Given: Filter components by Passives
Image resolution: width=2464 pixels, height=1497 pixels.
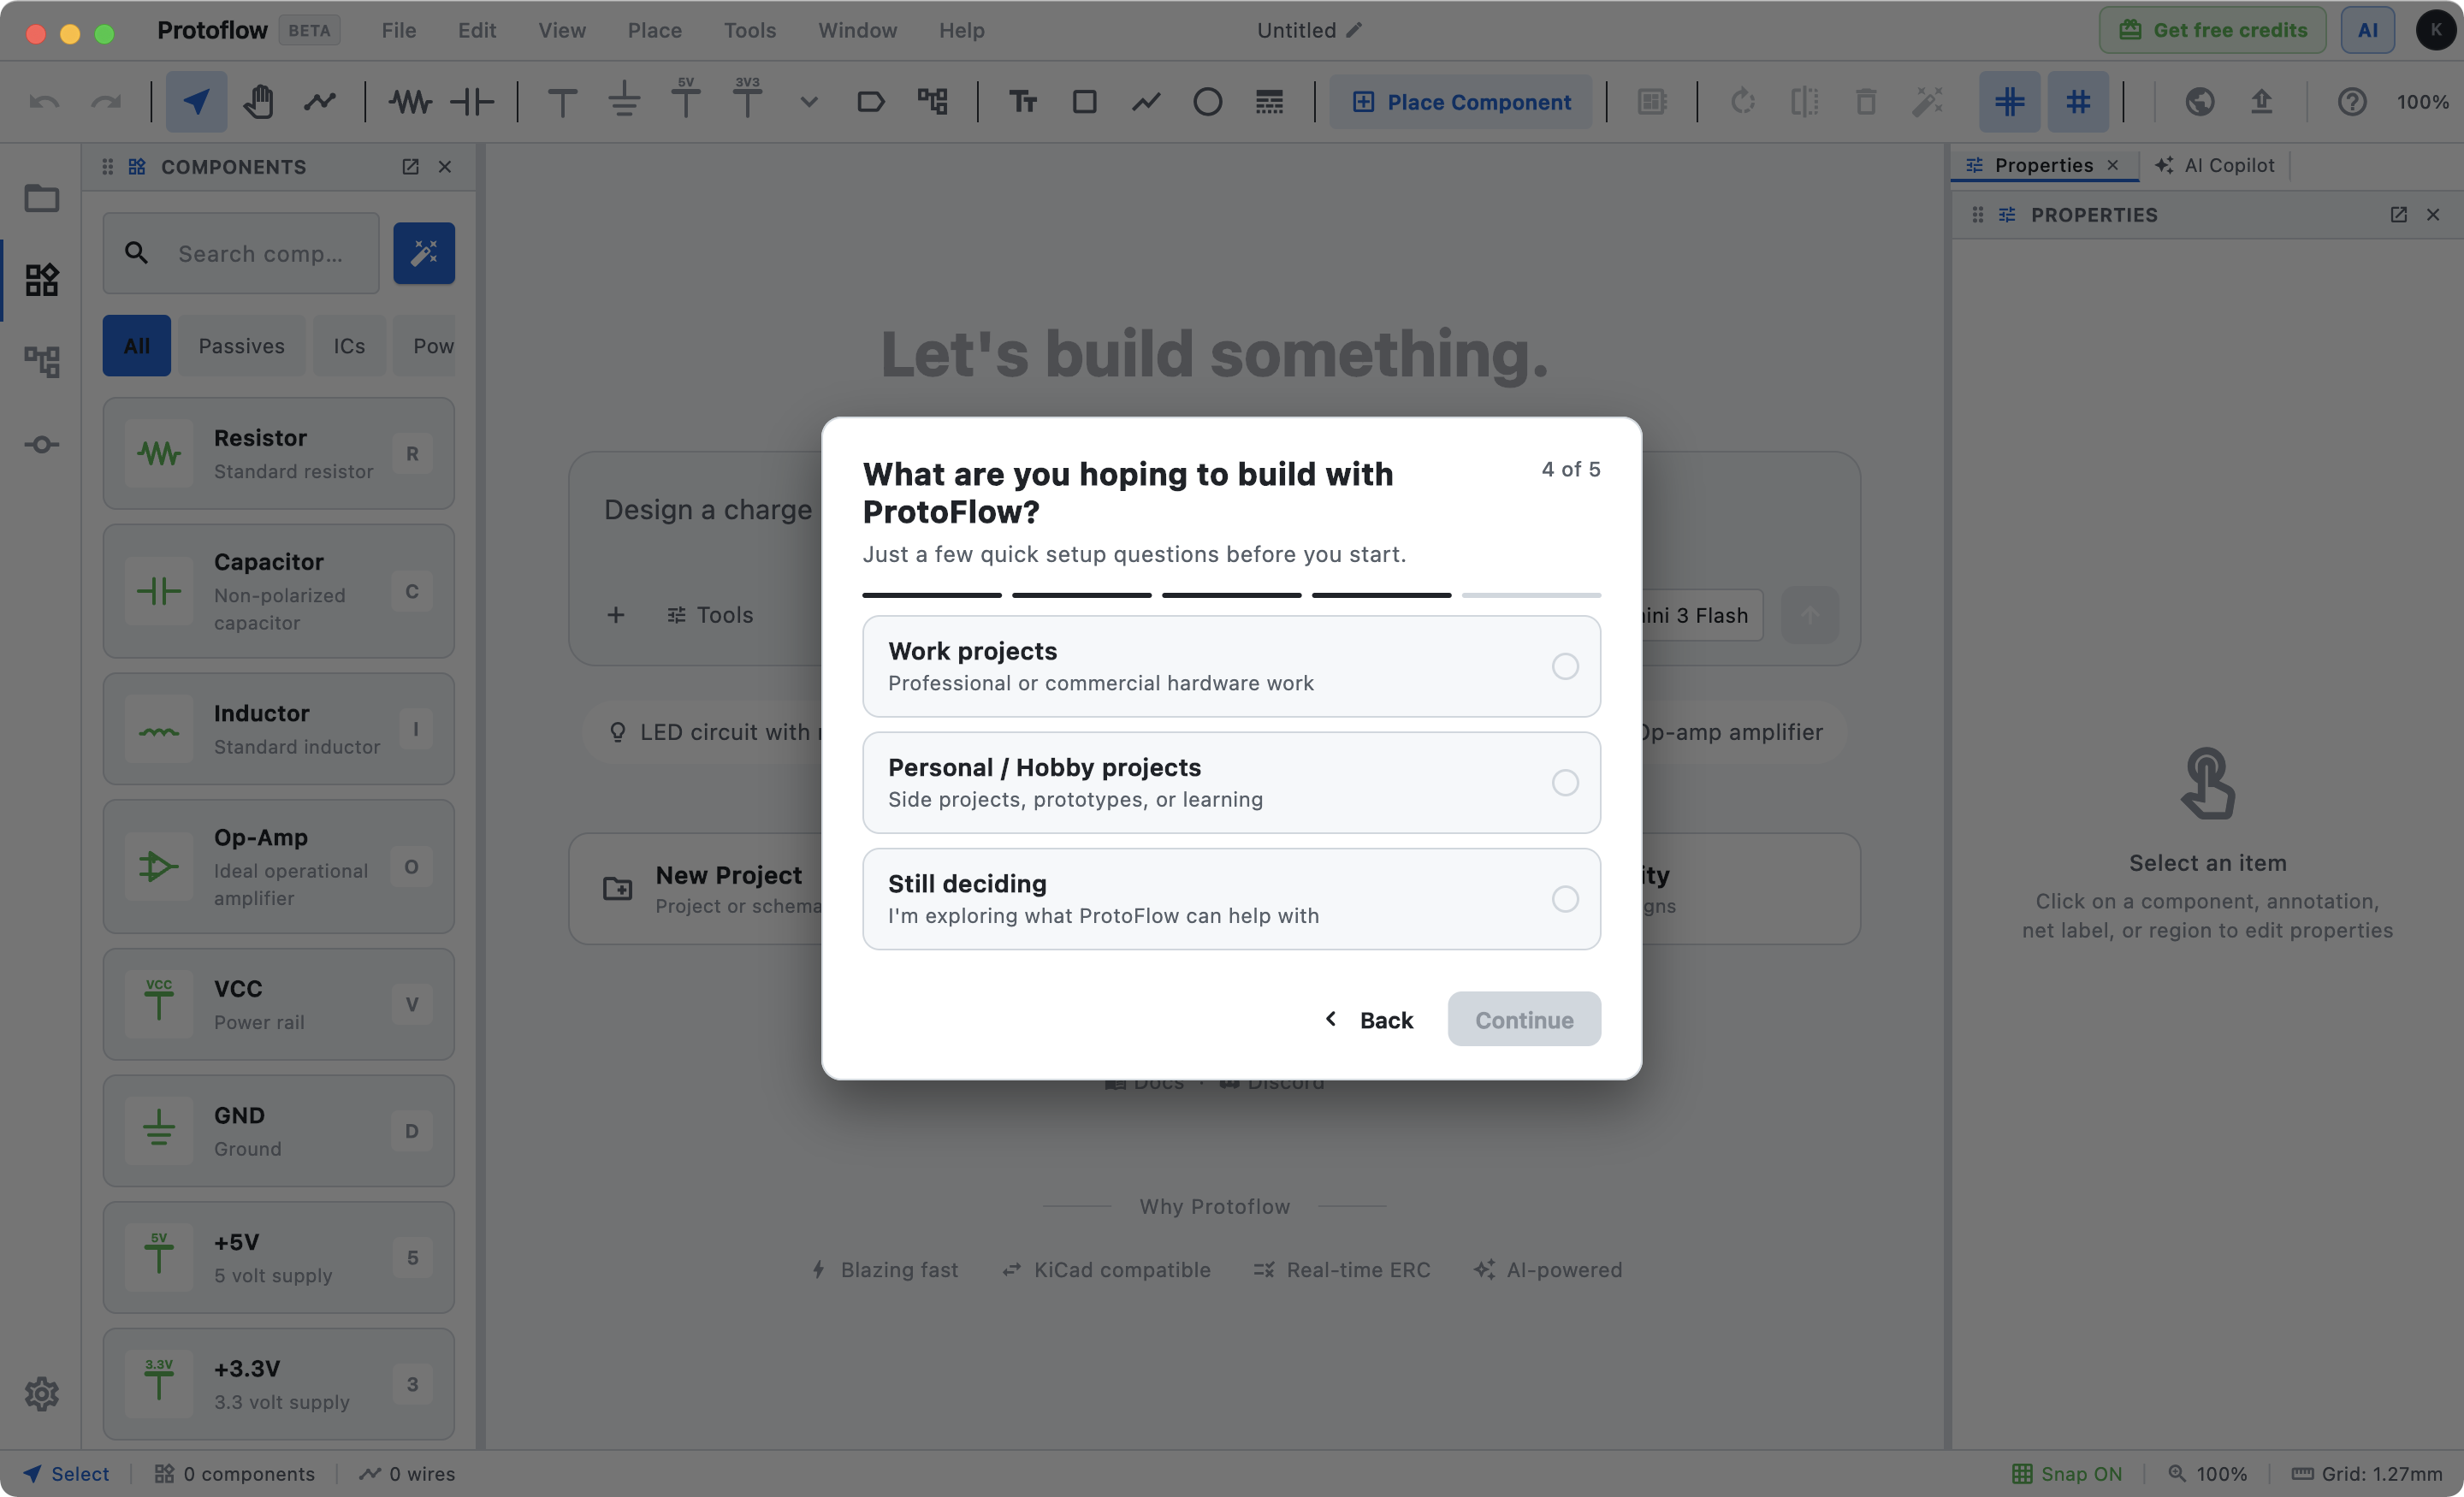Looking at the screenshot, I should pos(242,346).
